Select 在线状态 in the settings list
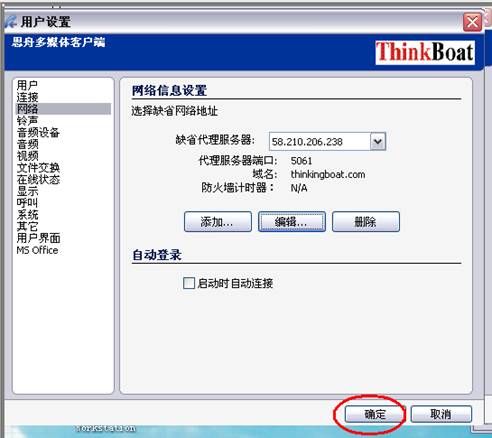 tap(38, 179)
